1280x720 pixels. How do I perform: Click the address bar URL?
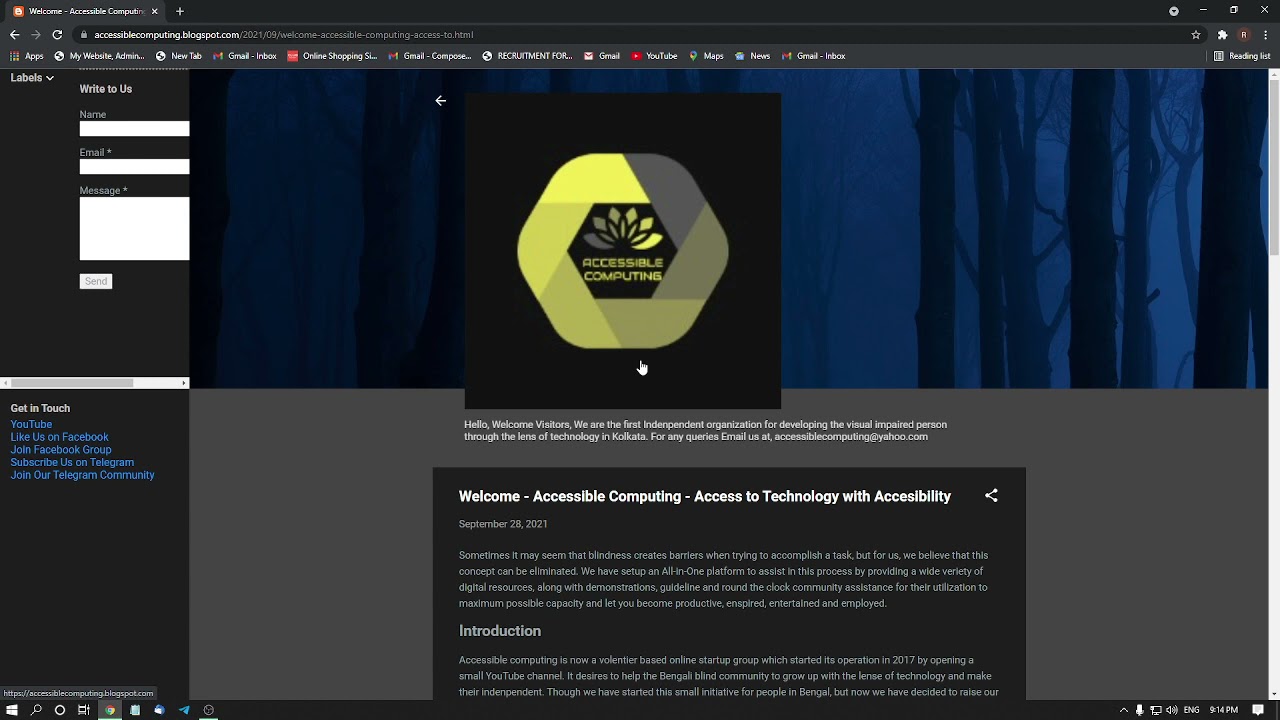tap(283, 34)
